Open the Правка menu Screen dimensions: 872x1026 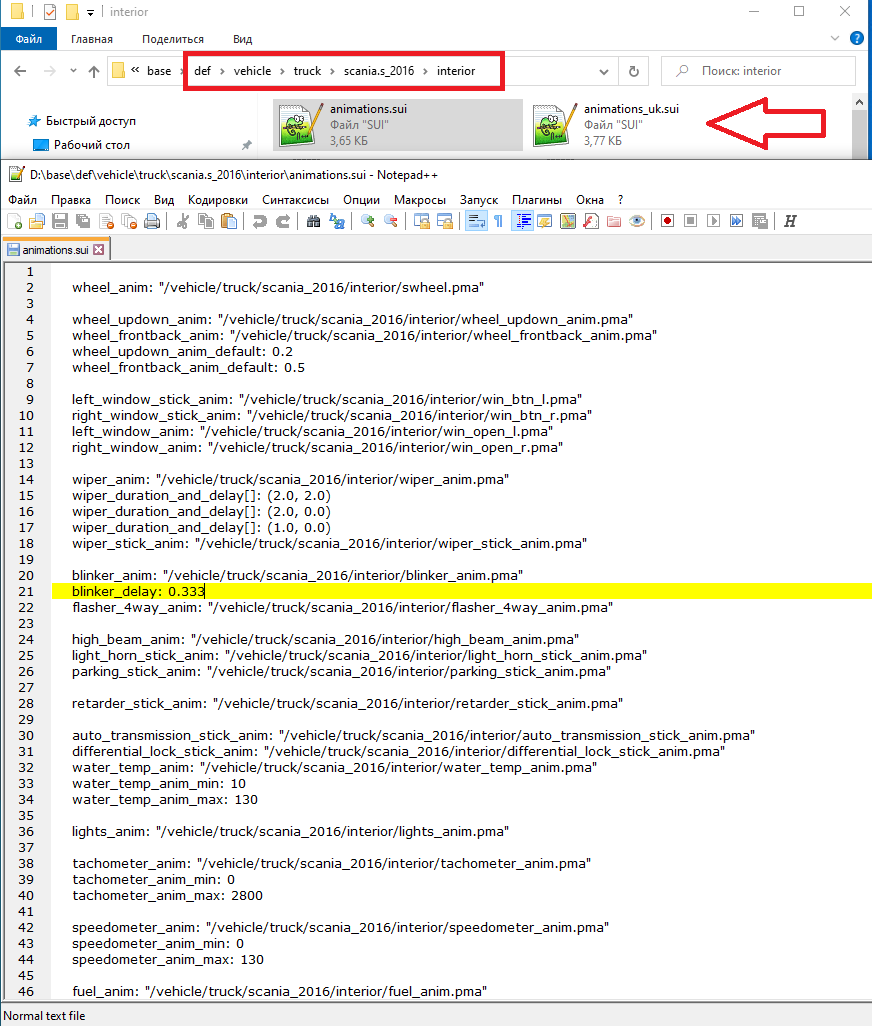click(x=71, y=200)
